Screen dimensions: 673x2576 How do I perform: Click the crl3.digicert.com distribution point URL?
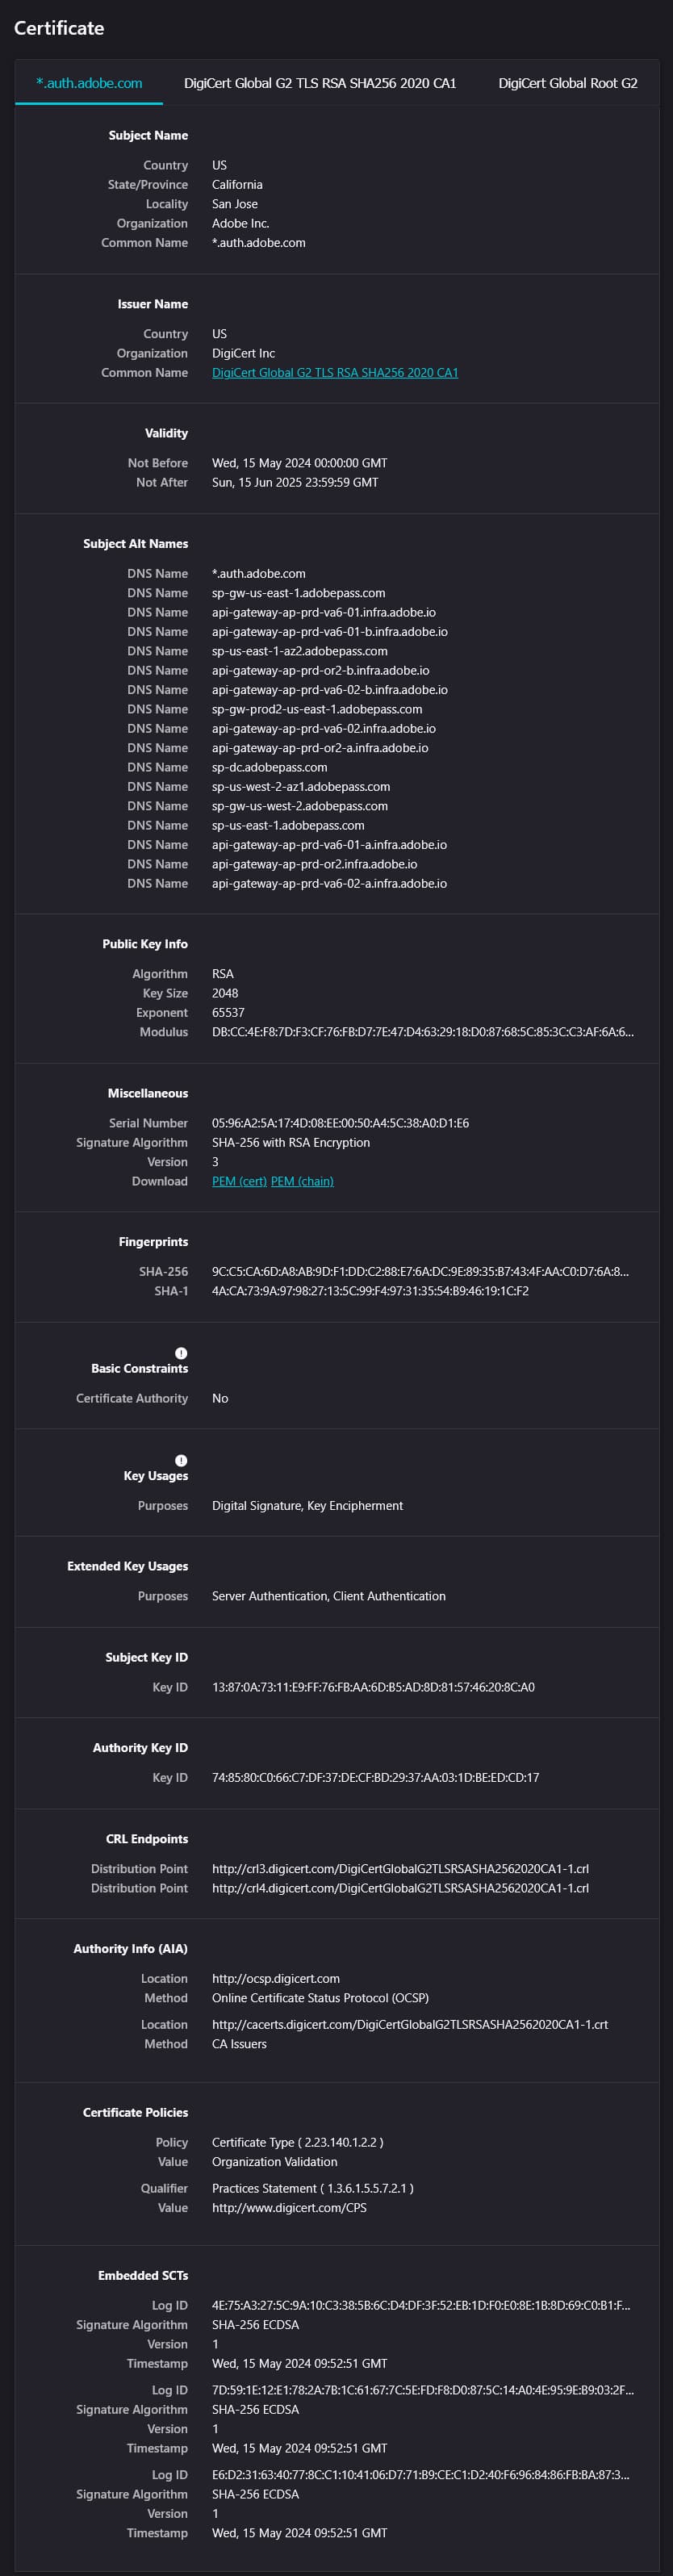point(400,1869)
